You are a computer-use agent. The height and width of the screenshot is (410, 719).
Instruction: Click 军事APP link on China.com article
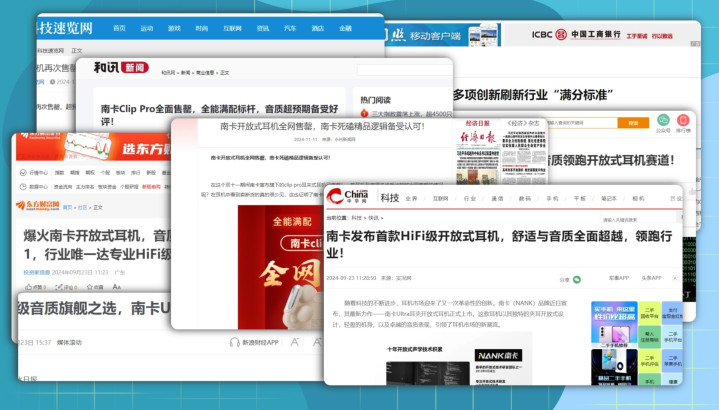click(x=619, y=278)
